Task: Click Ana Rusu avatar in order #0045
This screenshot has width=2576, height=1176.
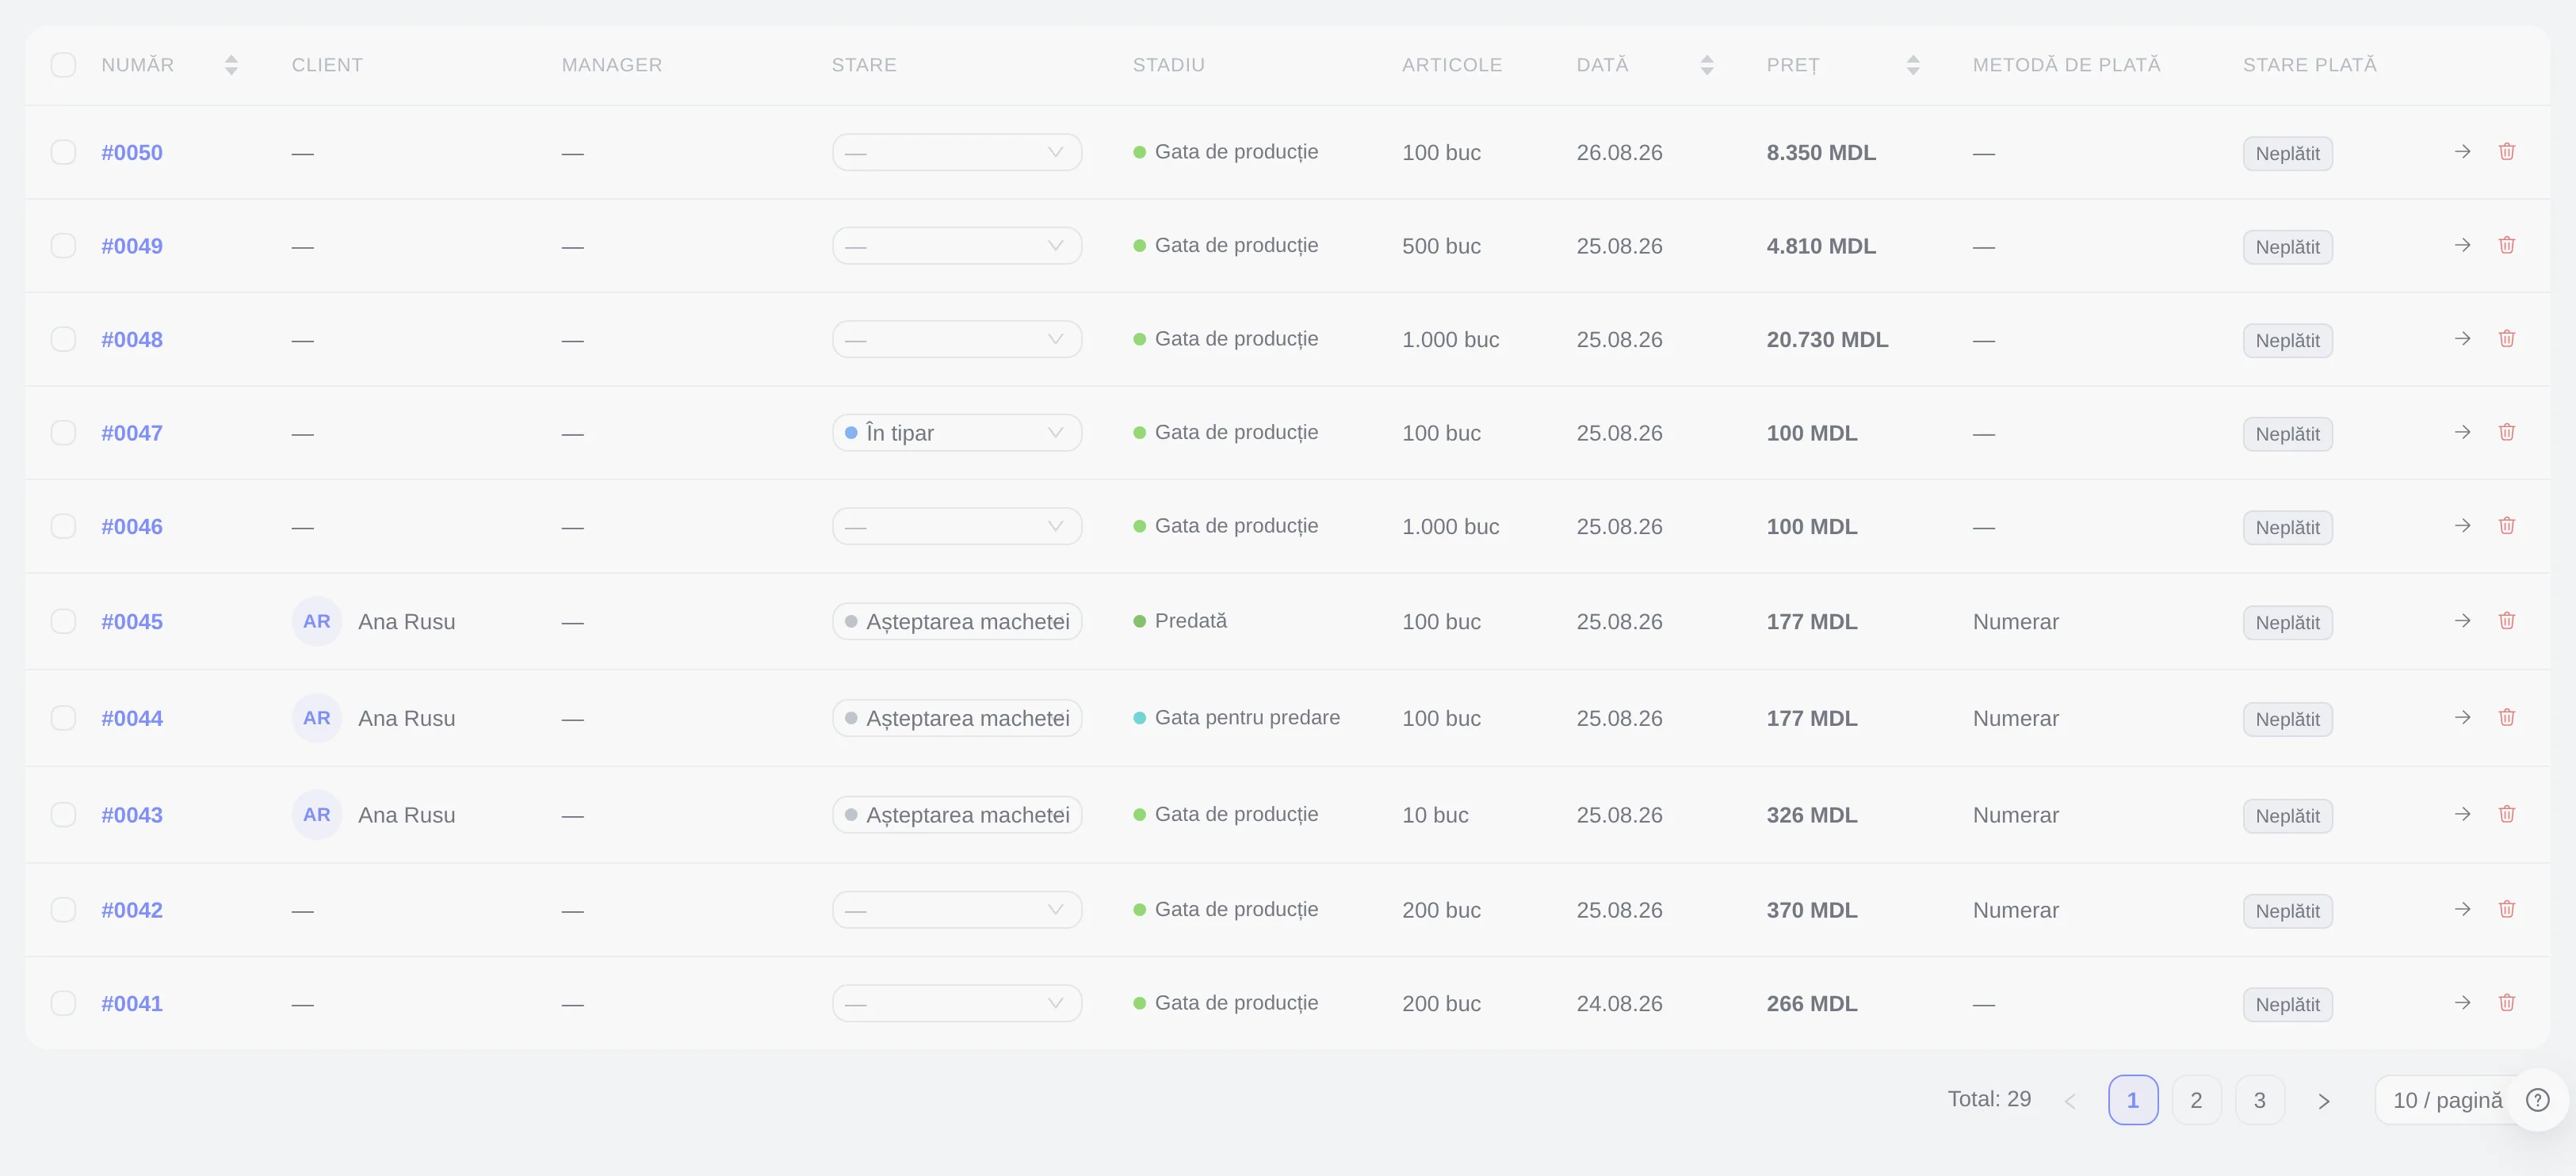Action: point(317,621)
